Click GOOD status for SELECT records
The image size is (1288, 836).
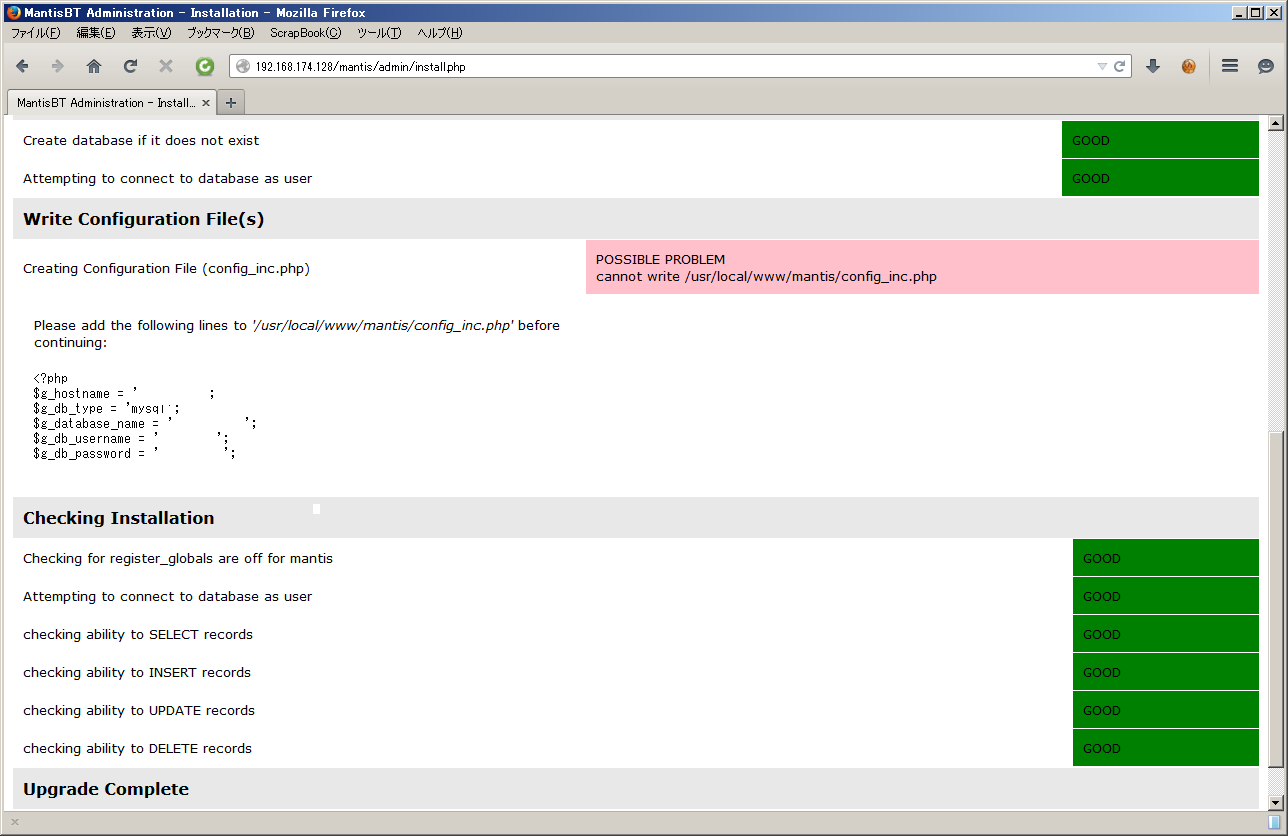click(x=1166, y=634)
